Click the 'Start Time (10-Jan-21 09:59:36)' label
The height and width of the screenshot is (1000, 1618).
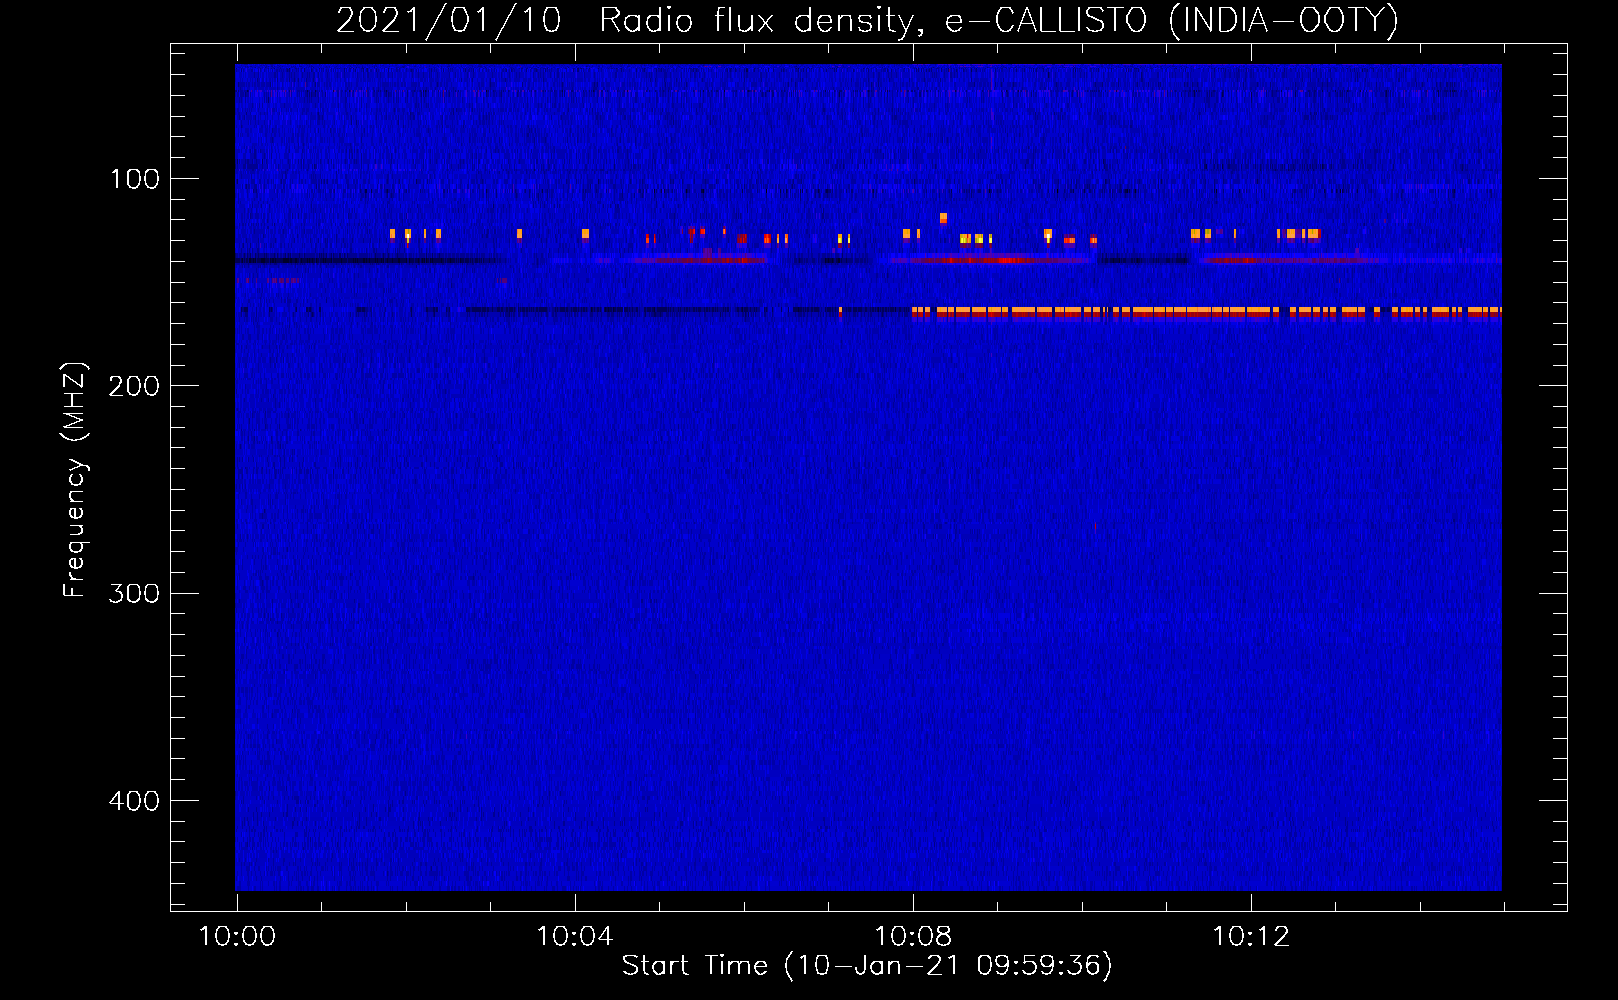pos(867,965)
